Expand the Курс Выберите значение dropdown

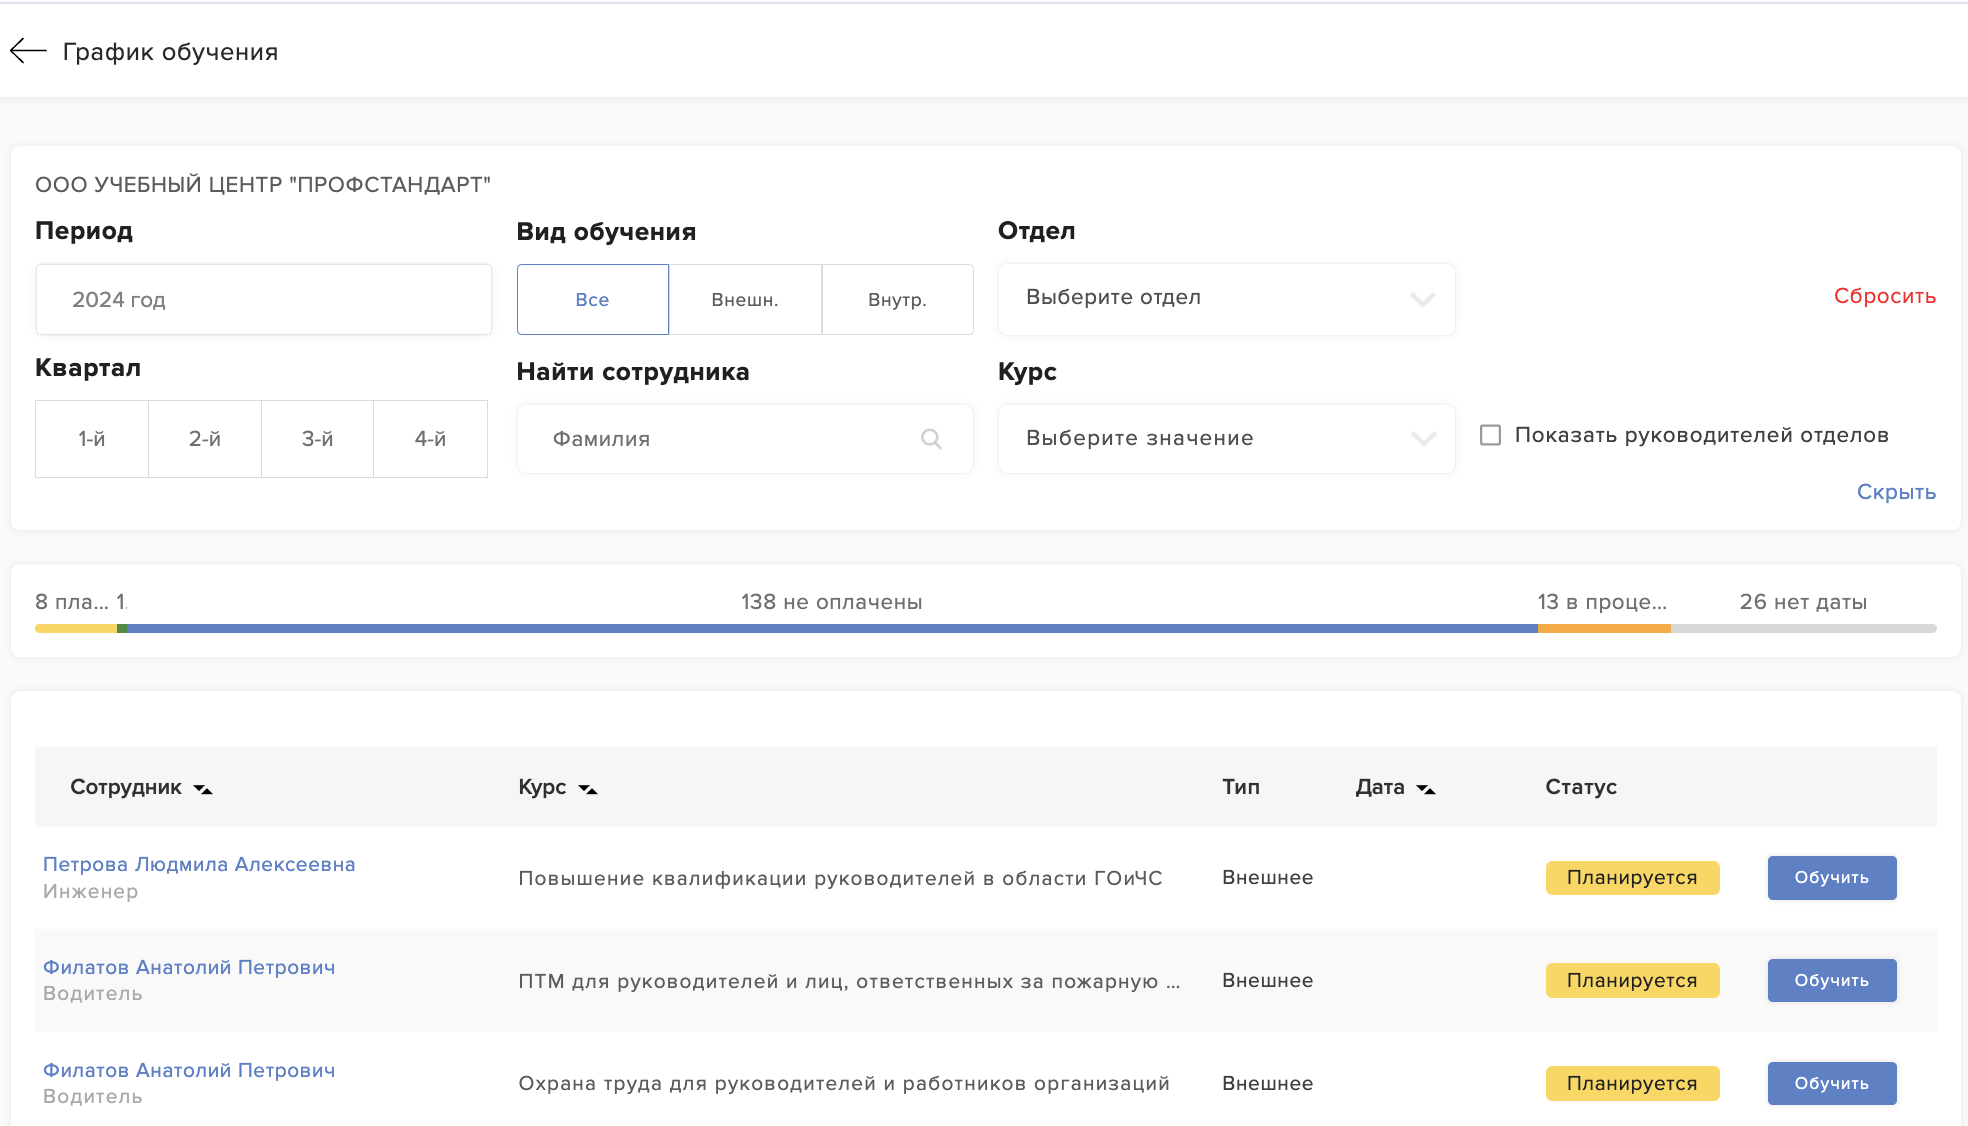(1226, 438)
